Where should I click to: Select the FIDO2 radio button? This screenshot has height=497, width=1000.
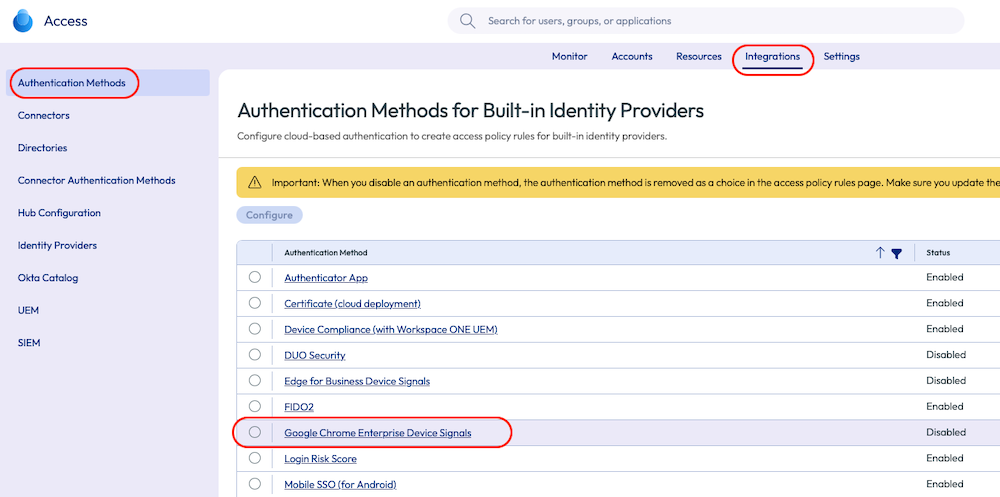tap(255, 406)
